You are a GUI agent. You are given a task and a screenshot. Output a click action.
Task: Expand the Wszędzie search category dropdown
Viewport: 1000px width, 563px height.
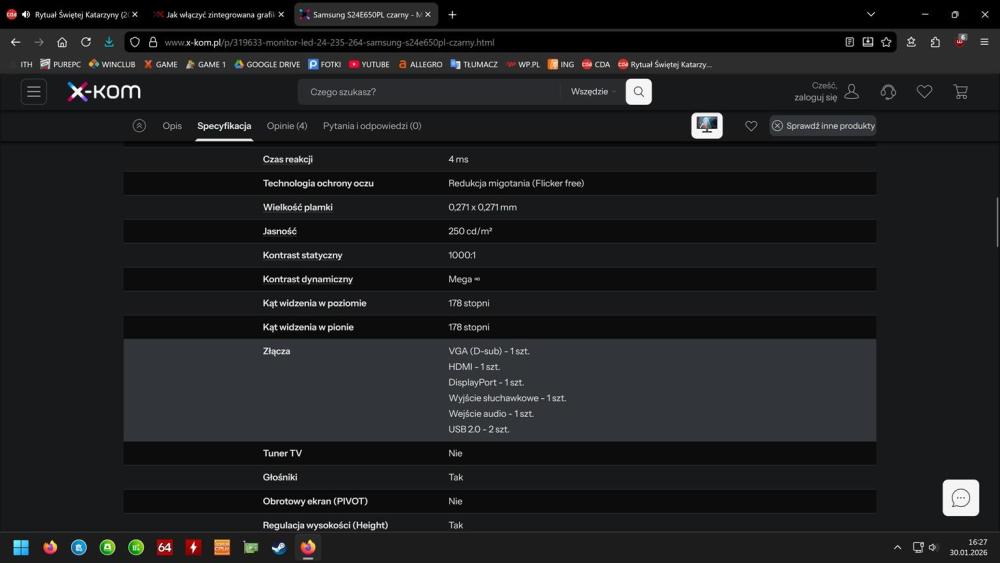point(592,92)
